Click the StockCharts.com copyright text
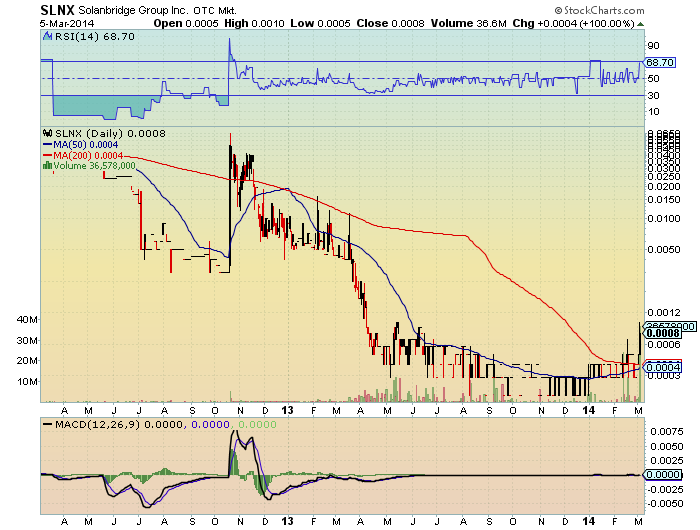Image resolution: width=700 pixels, height=530 pixels. coord(600,10)
